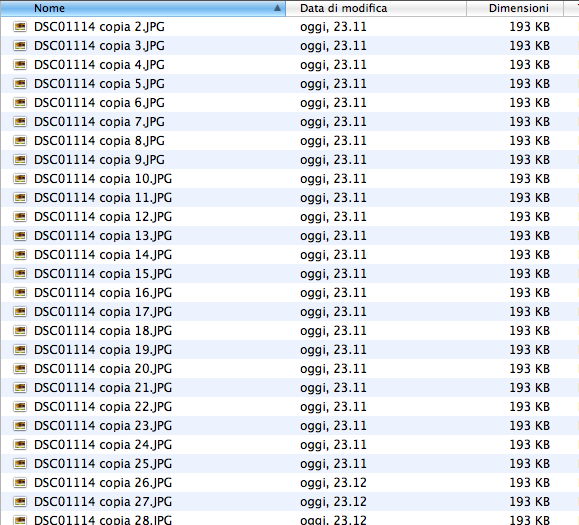
Task: Click the JPG icon of DSC01114 copia 12.JPG
Action: 20,216
